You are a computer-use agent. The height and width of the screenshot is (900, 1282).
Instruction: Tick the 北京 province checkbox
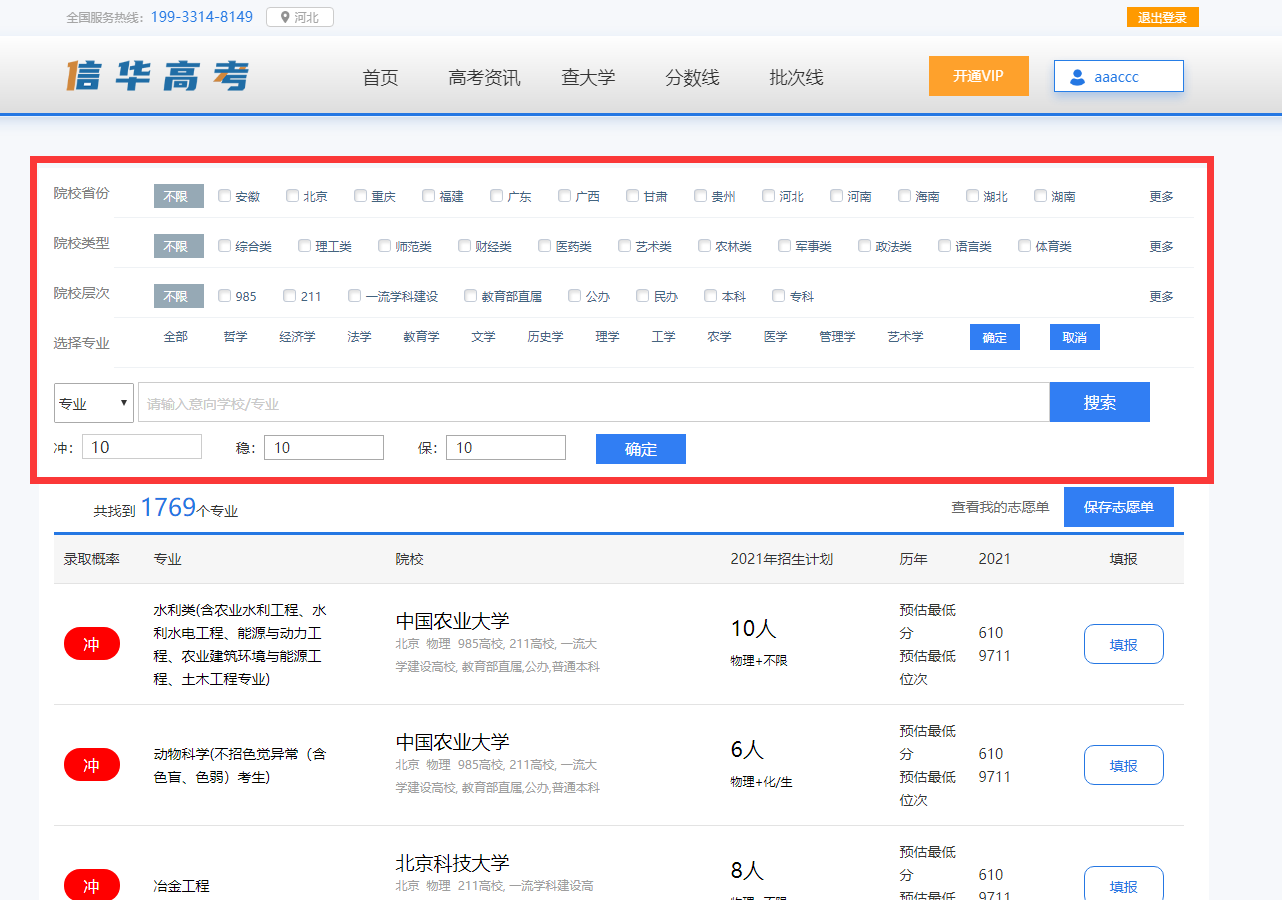click(x=293, y=196)
